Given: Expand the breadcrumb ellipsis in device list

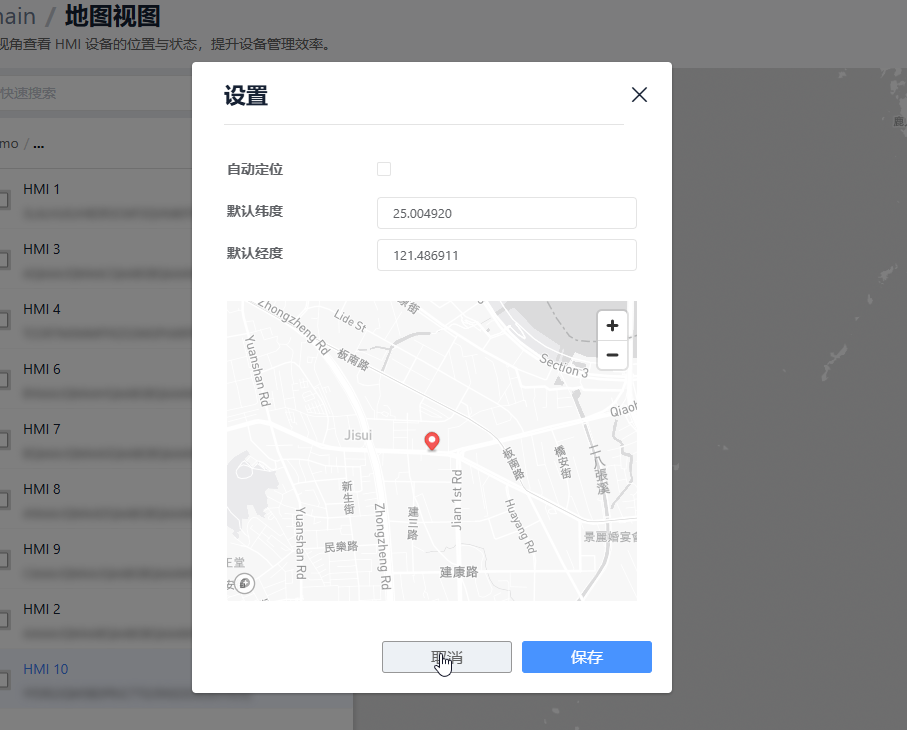Looking at the screenshot, I should click(38, 144).
